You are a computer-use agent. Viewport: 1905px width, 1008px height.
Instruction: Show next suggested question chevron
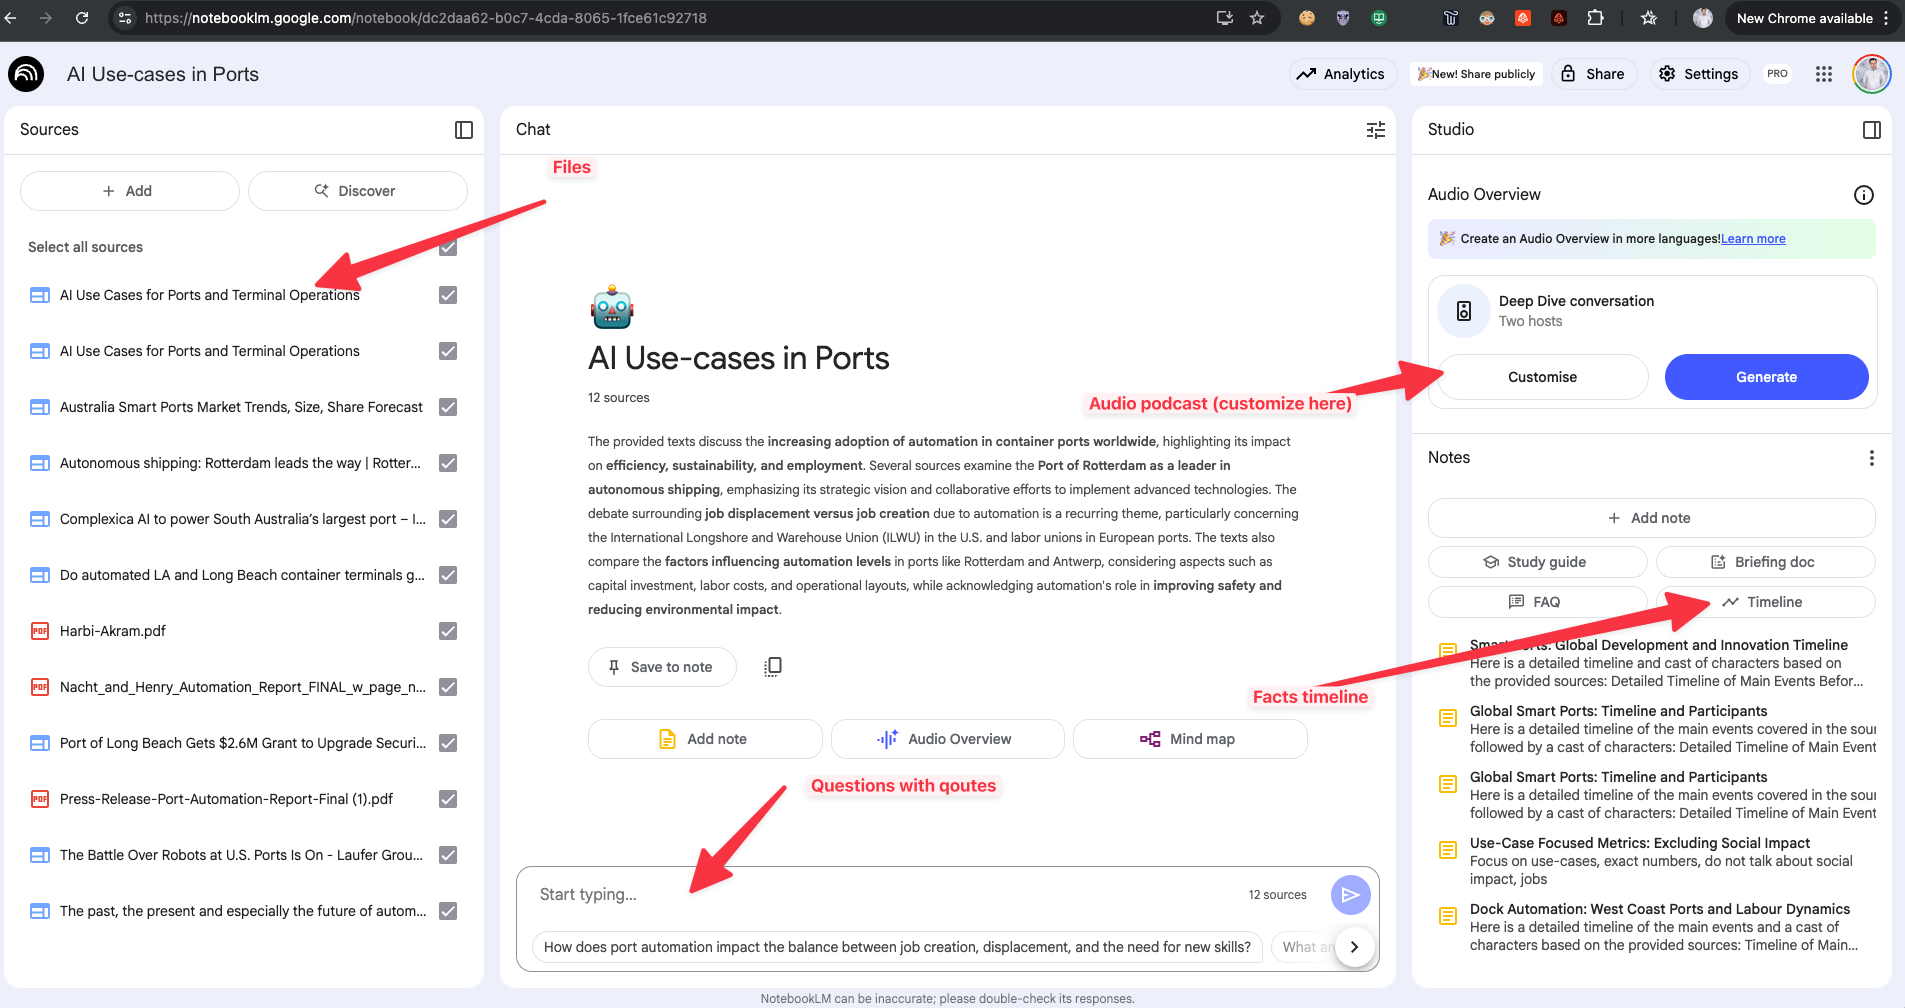point(1354,947)
